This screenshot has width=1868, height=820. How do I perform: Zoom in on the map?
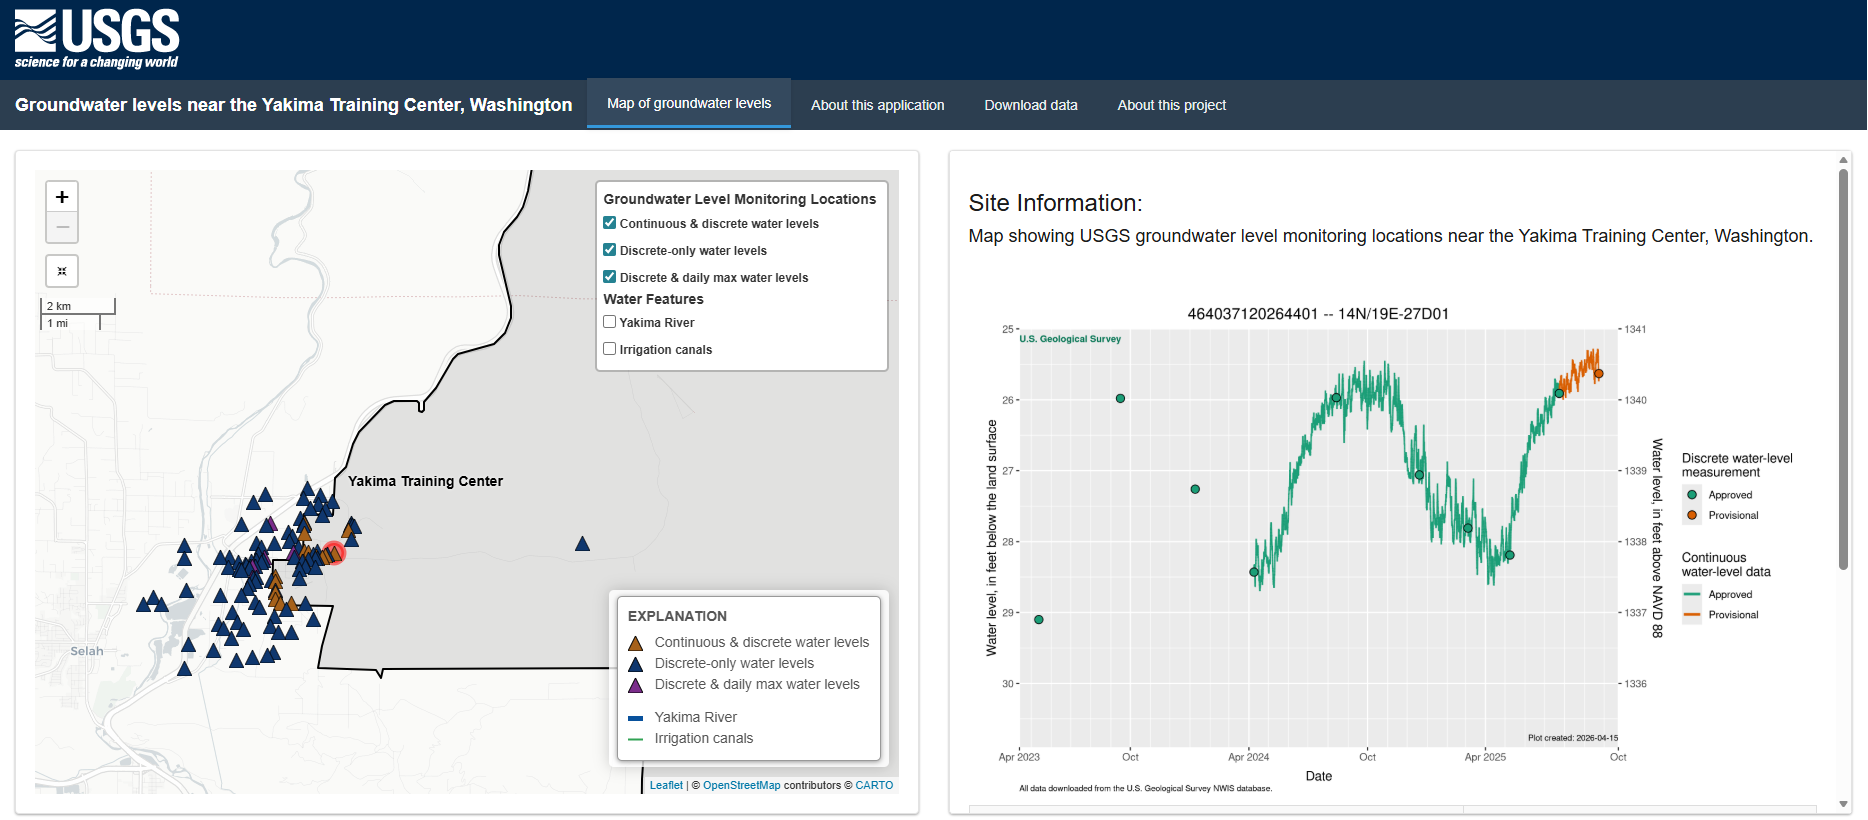point(62,197)
